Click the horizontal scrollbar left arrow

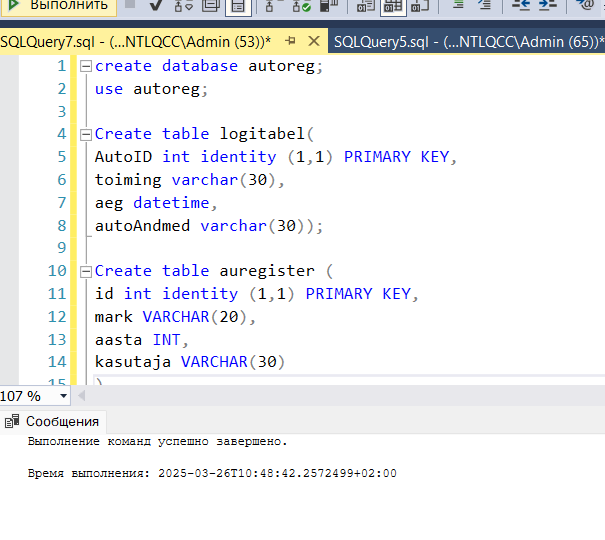[81, 396]
